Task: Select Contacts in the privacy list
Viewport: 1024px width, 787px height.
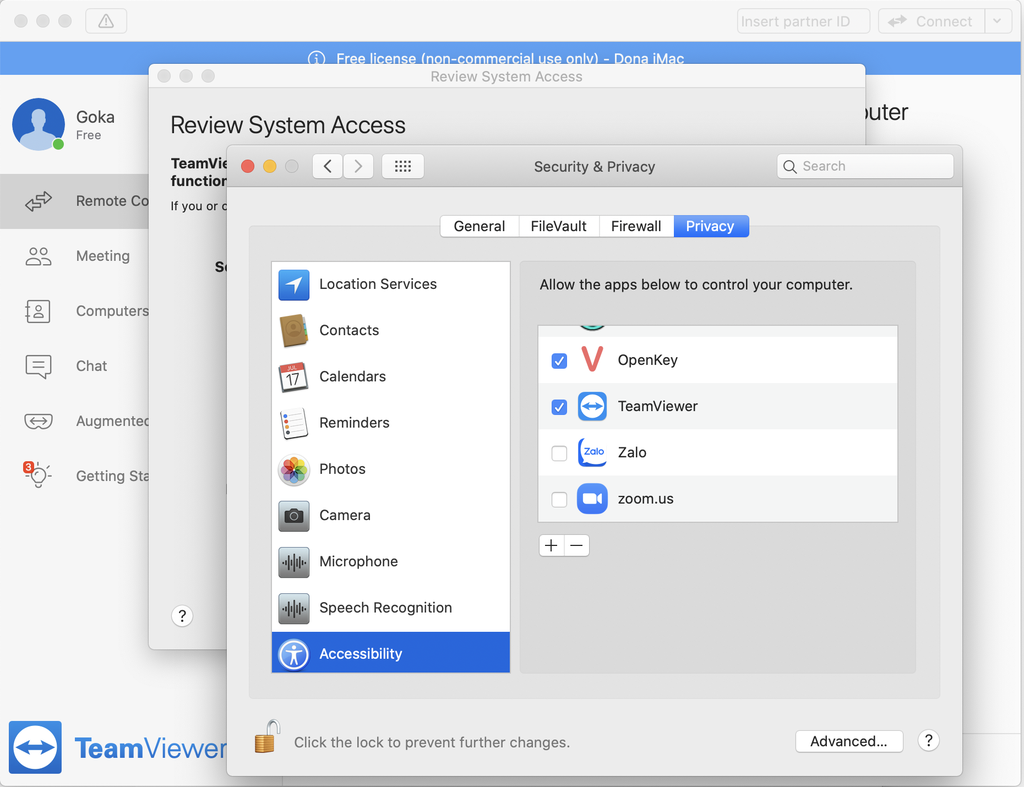Action: coord(391,330)
